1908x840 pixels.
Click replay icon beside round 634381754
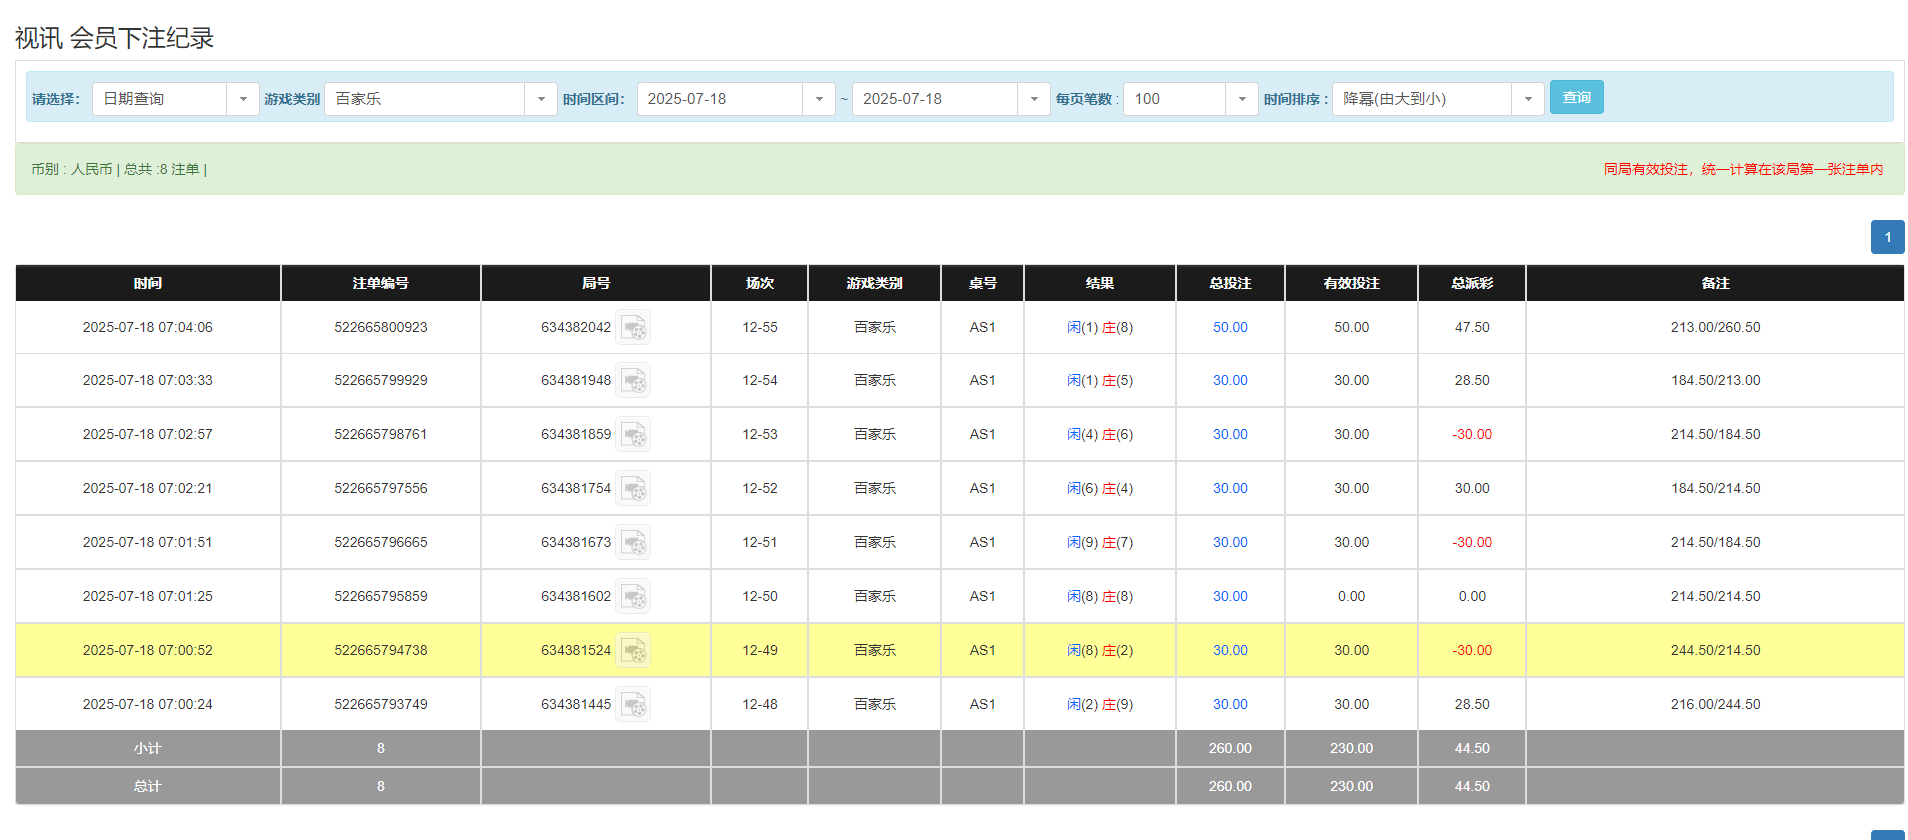(x=633, y=489)
